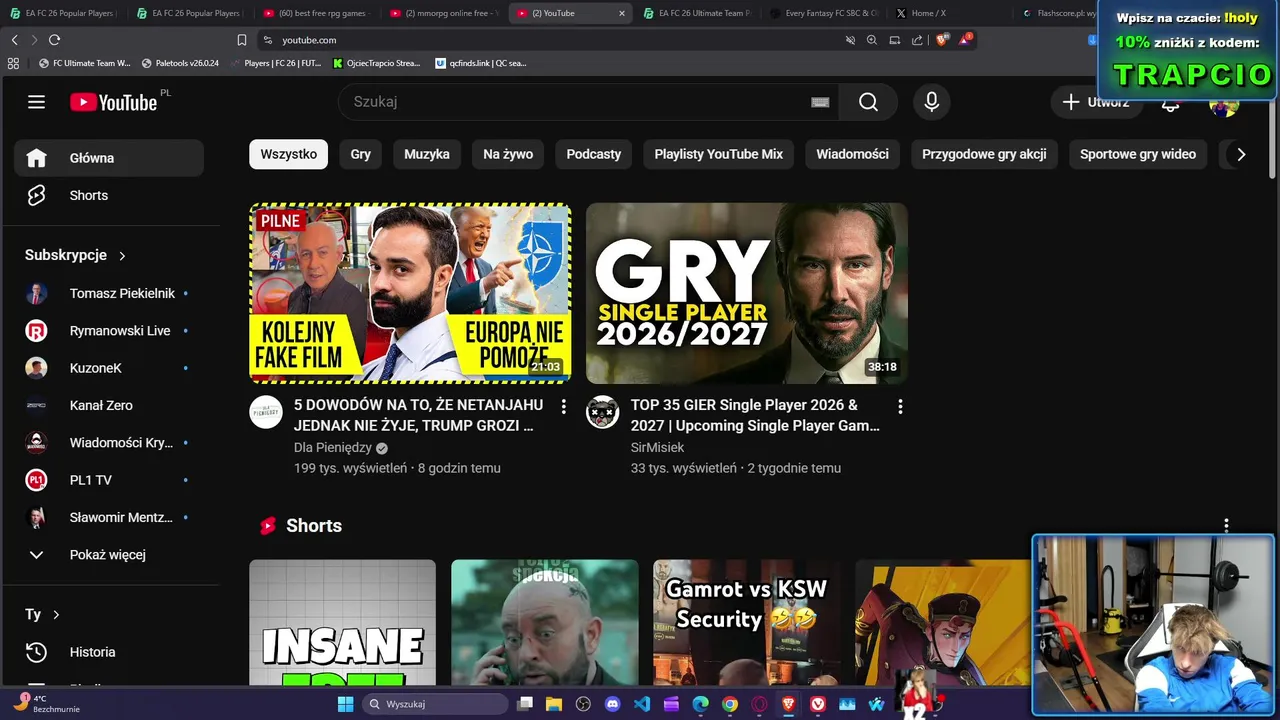Open the KOLEJNY FAKE FILM video thumbnail

click(410, 293)
